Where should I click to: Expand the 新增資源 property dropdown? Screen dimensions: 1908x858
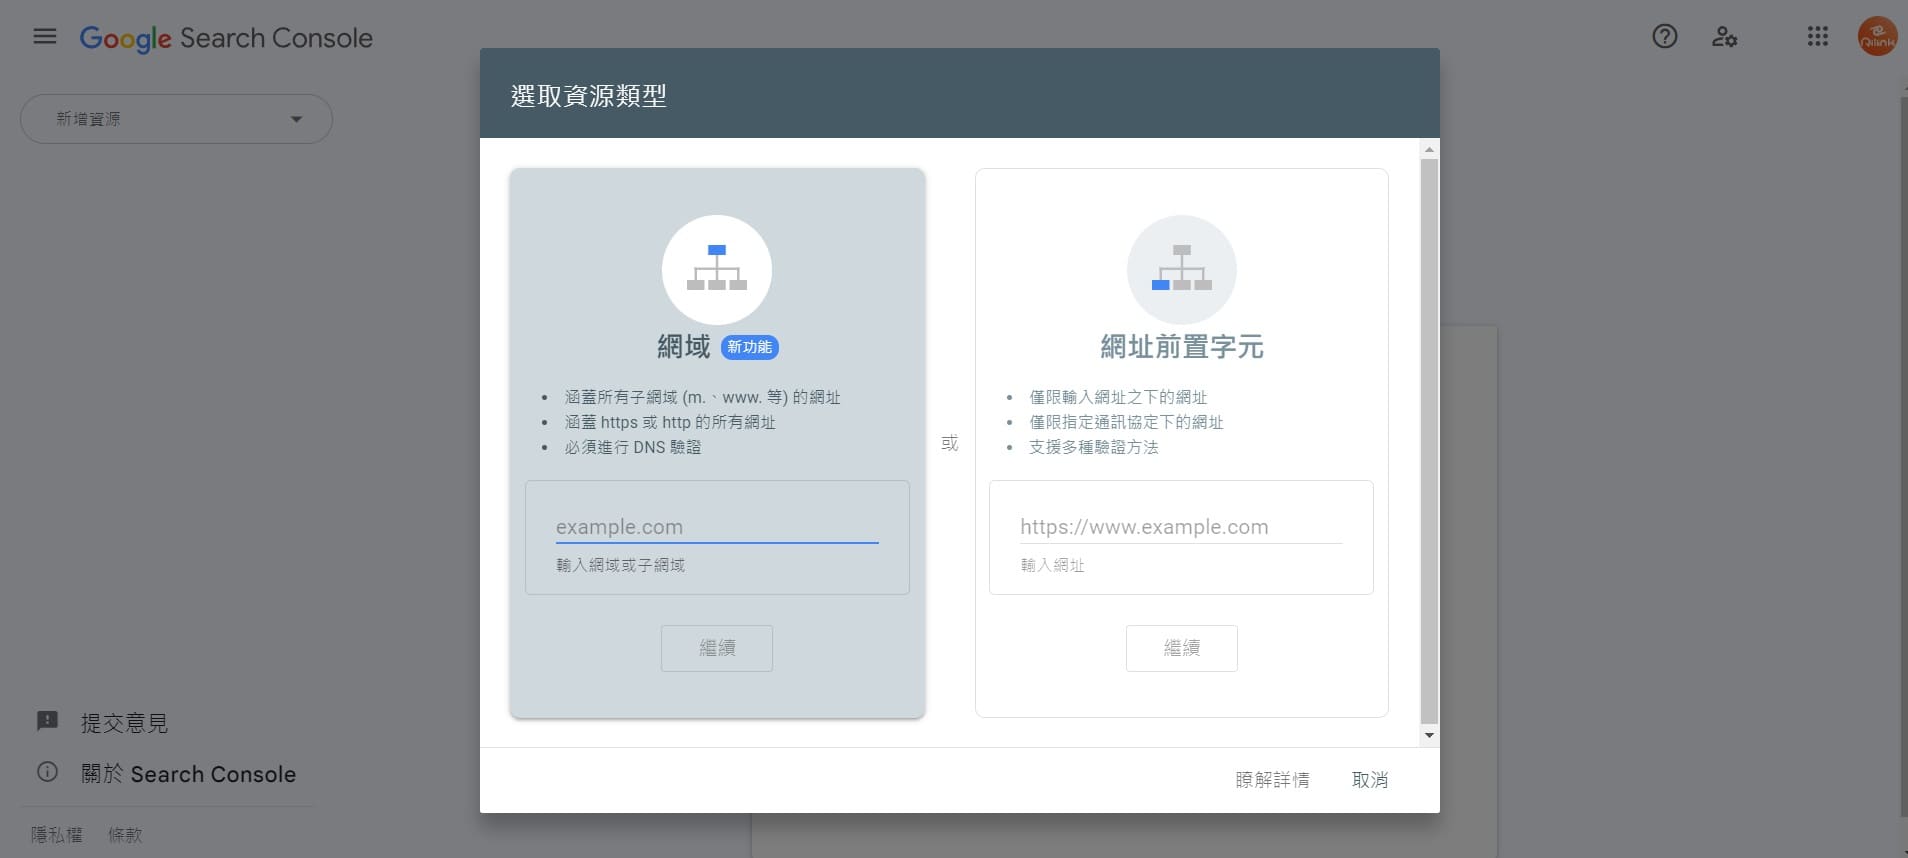coord(176,119)
